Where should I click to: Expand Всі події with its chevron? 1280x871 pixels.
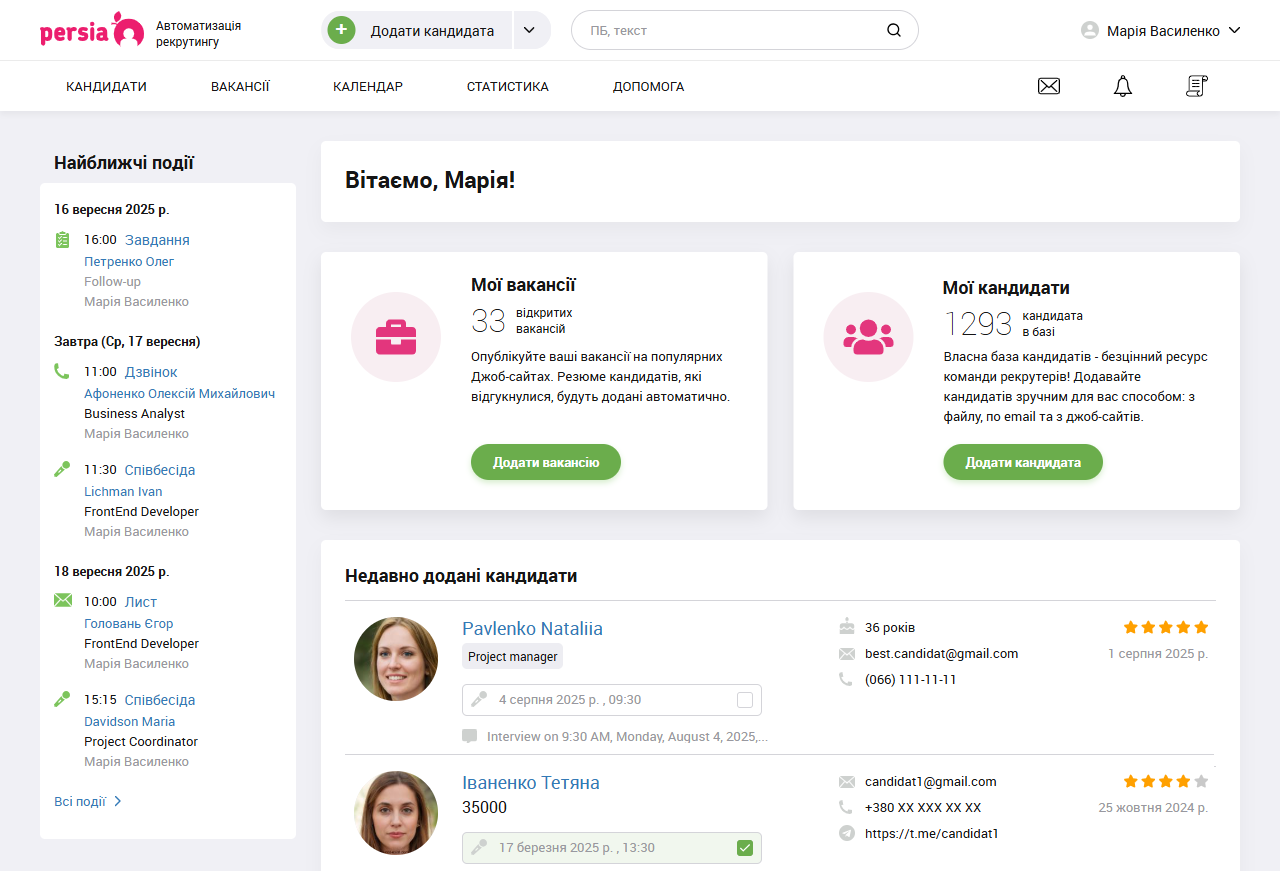(118, 801)
